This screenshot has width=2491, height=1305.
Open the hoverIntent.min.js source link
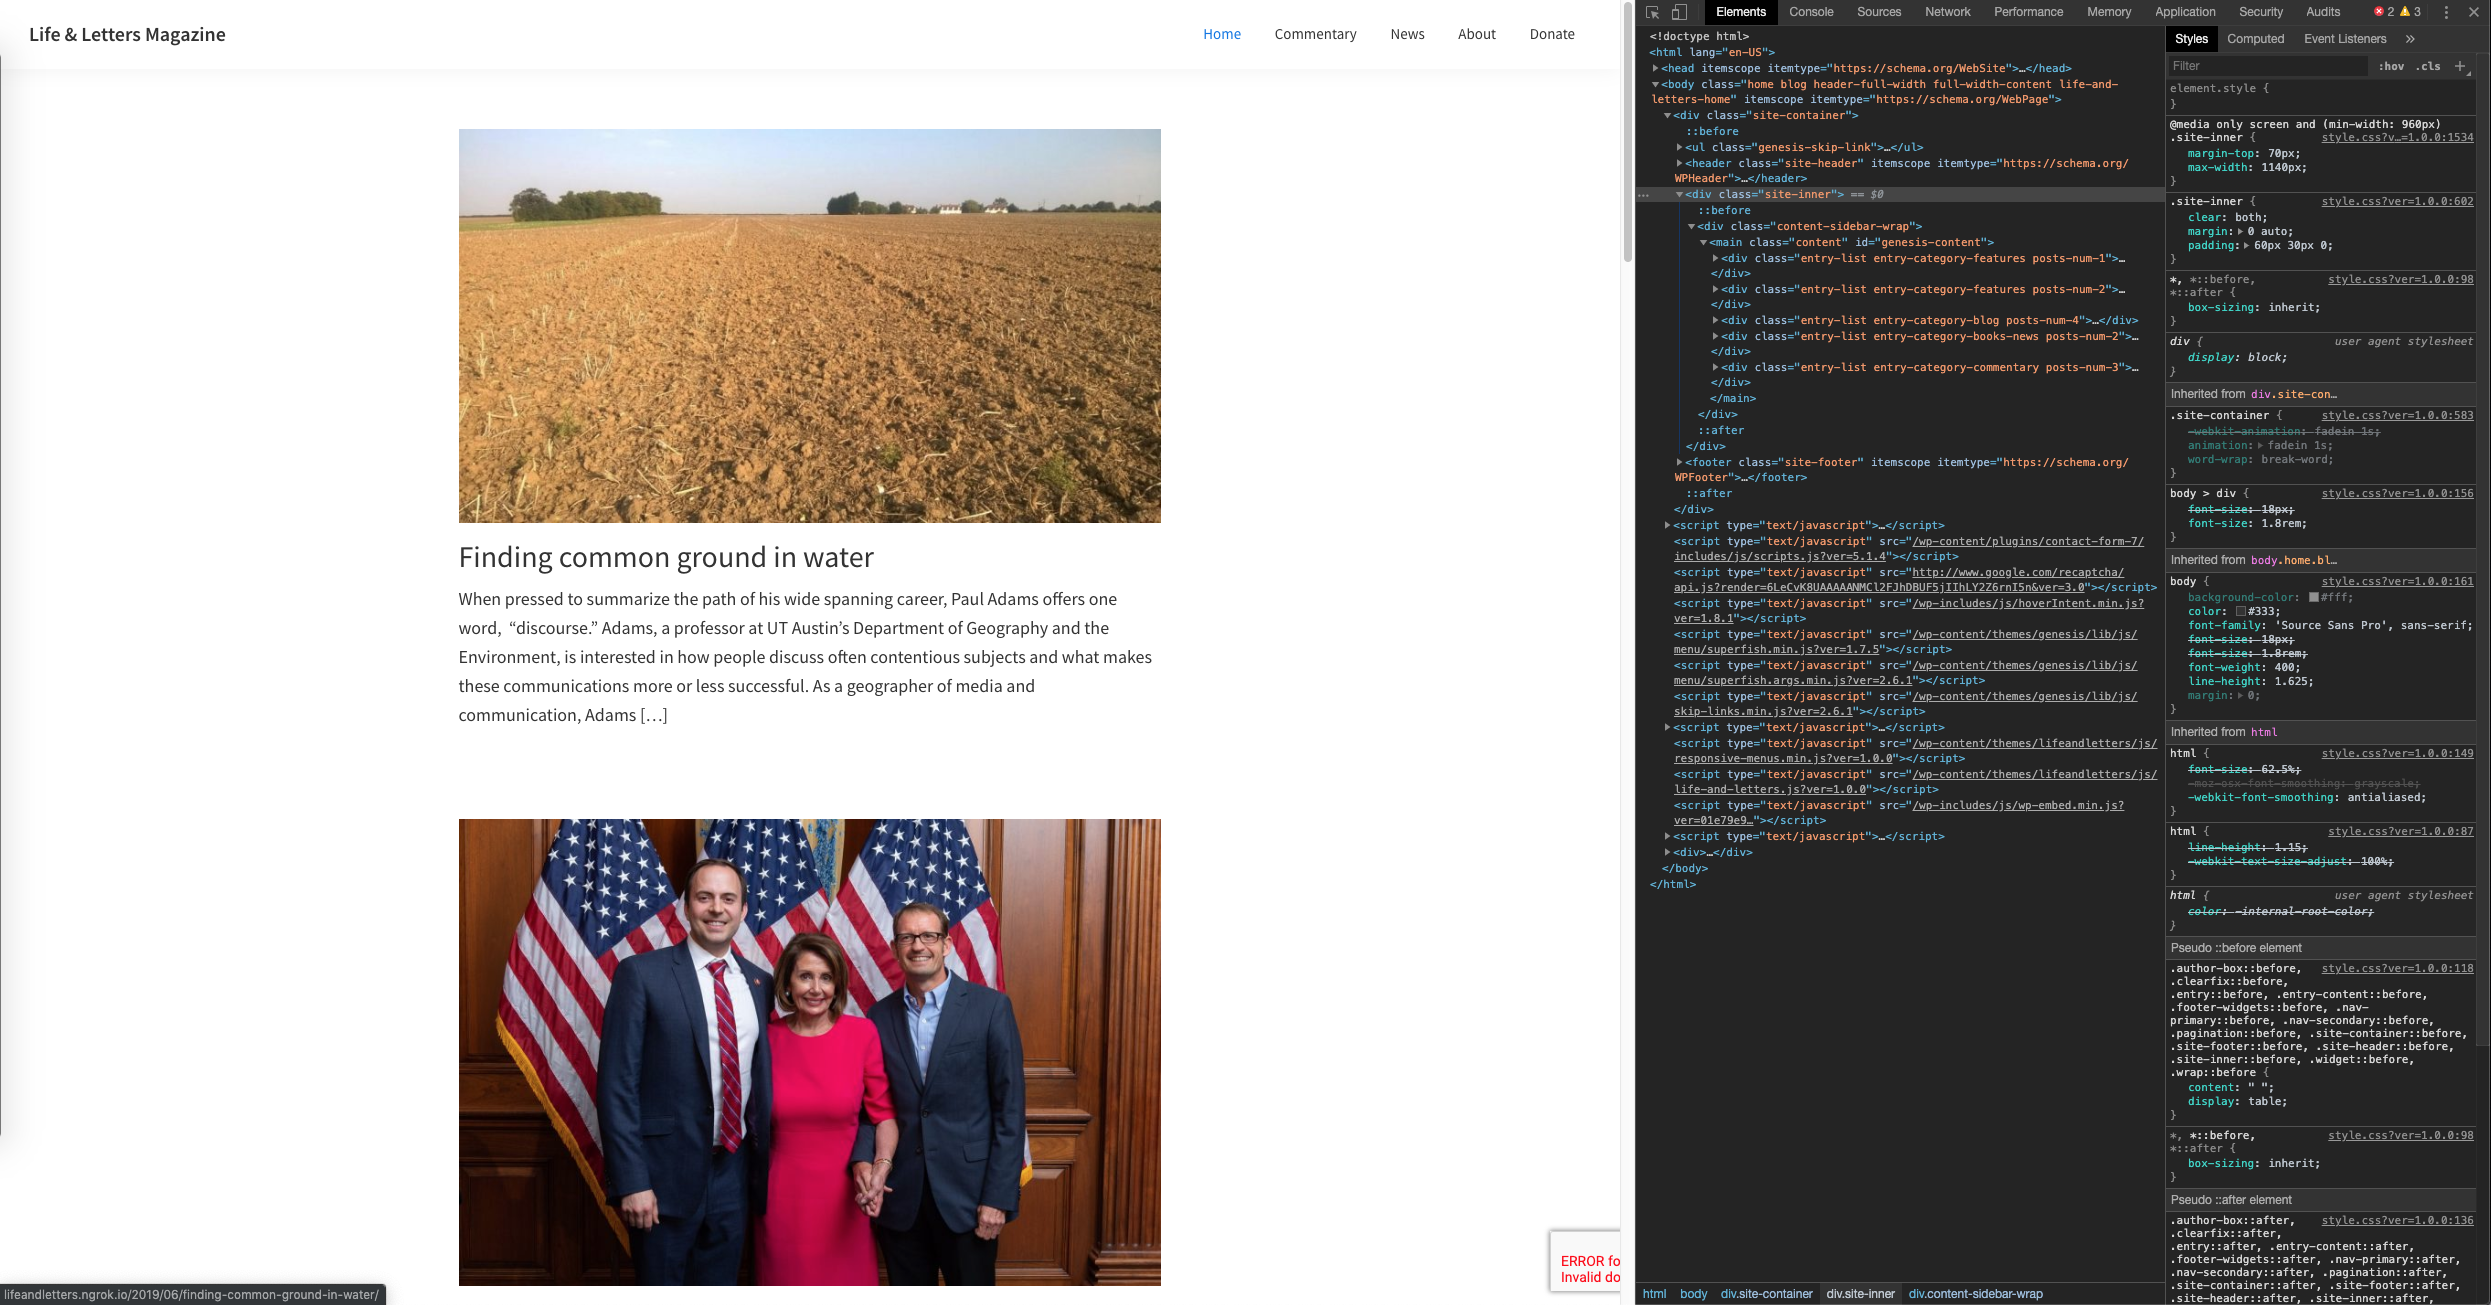1908,610
